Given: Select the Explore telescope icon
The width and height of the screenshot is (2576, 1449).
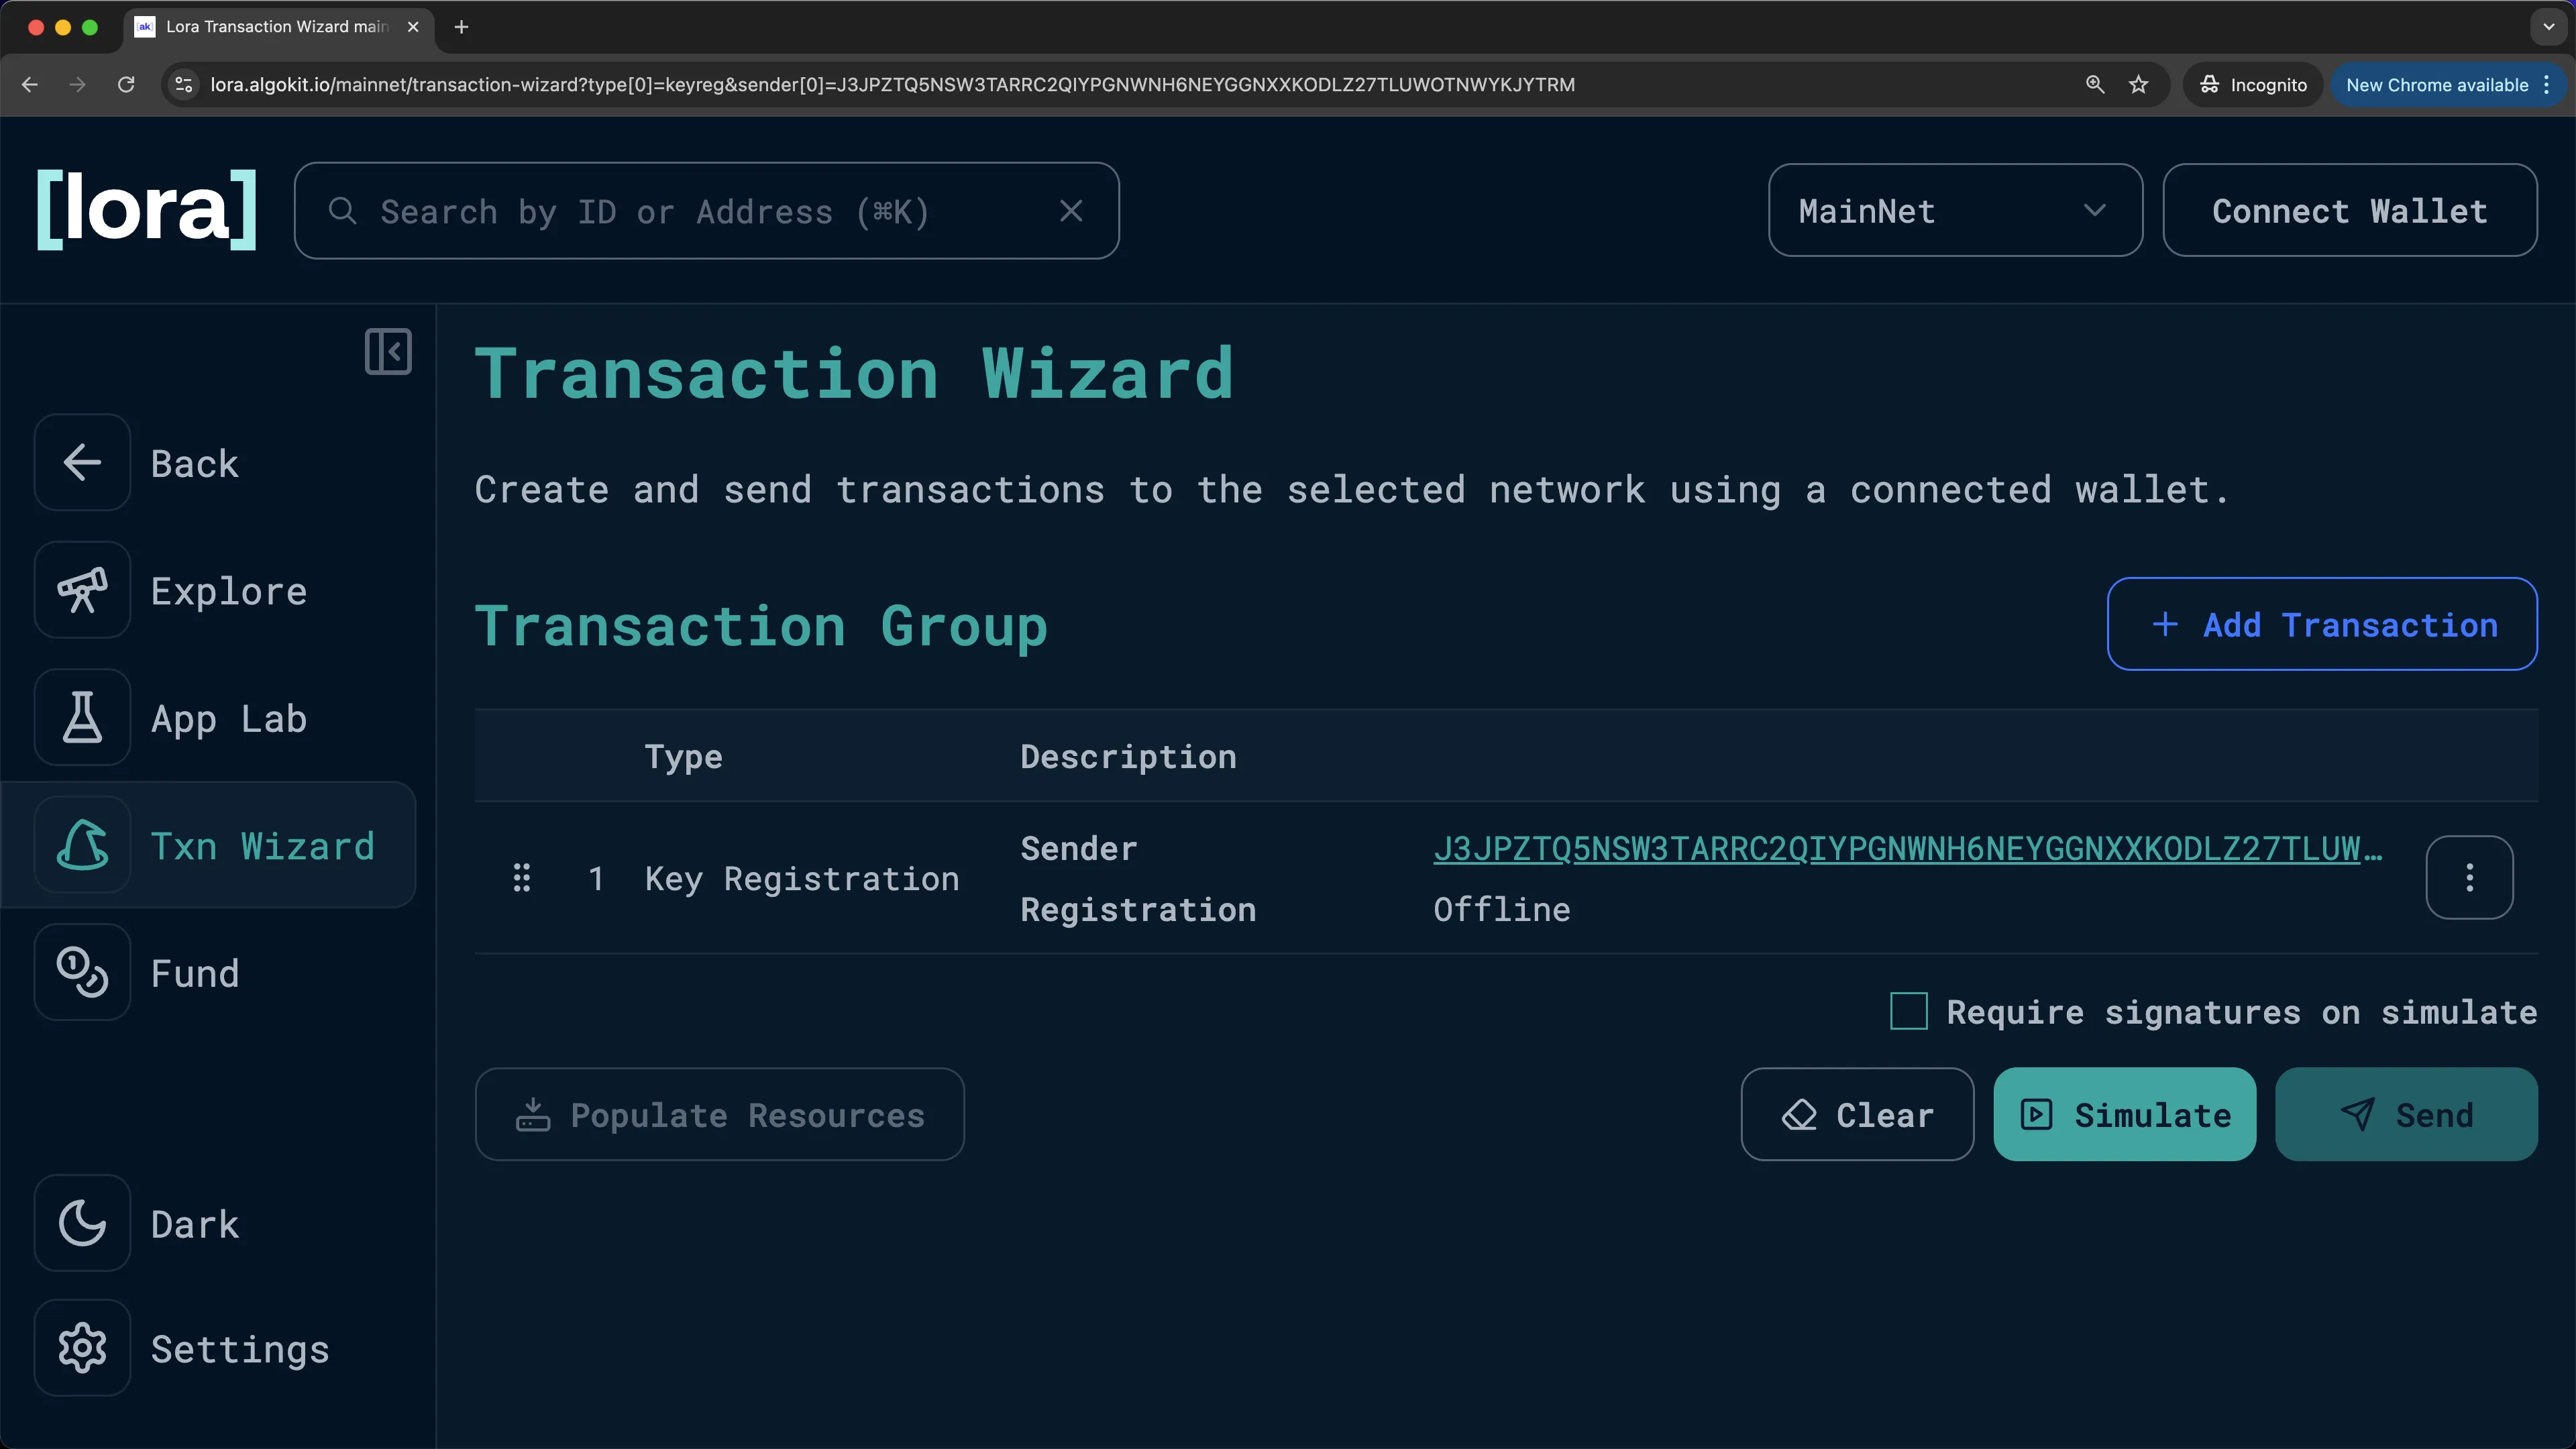Looking at the screenshot, I should [81, 590].
